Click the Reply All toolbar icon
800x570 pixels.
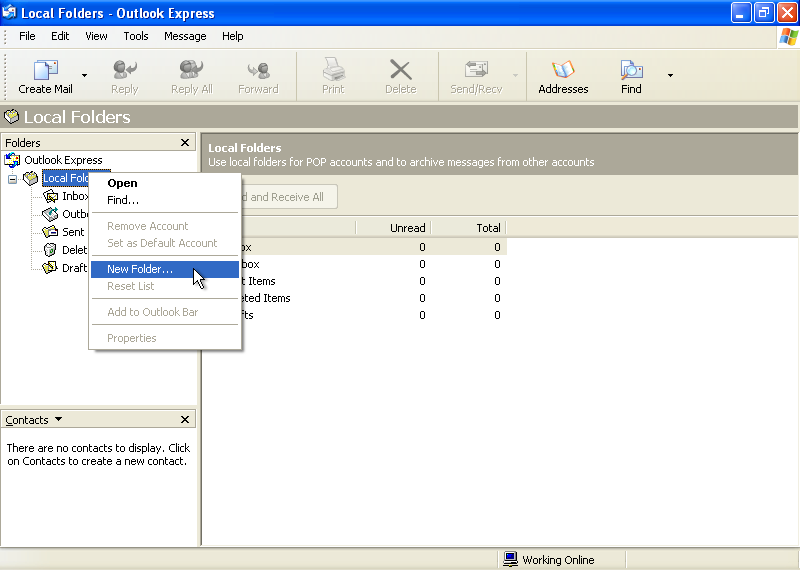(x=191, y=70)
